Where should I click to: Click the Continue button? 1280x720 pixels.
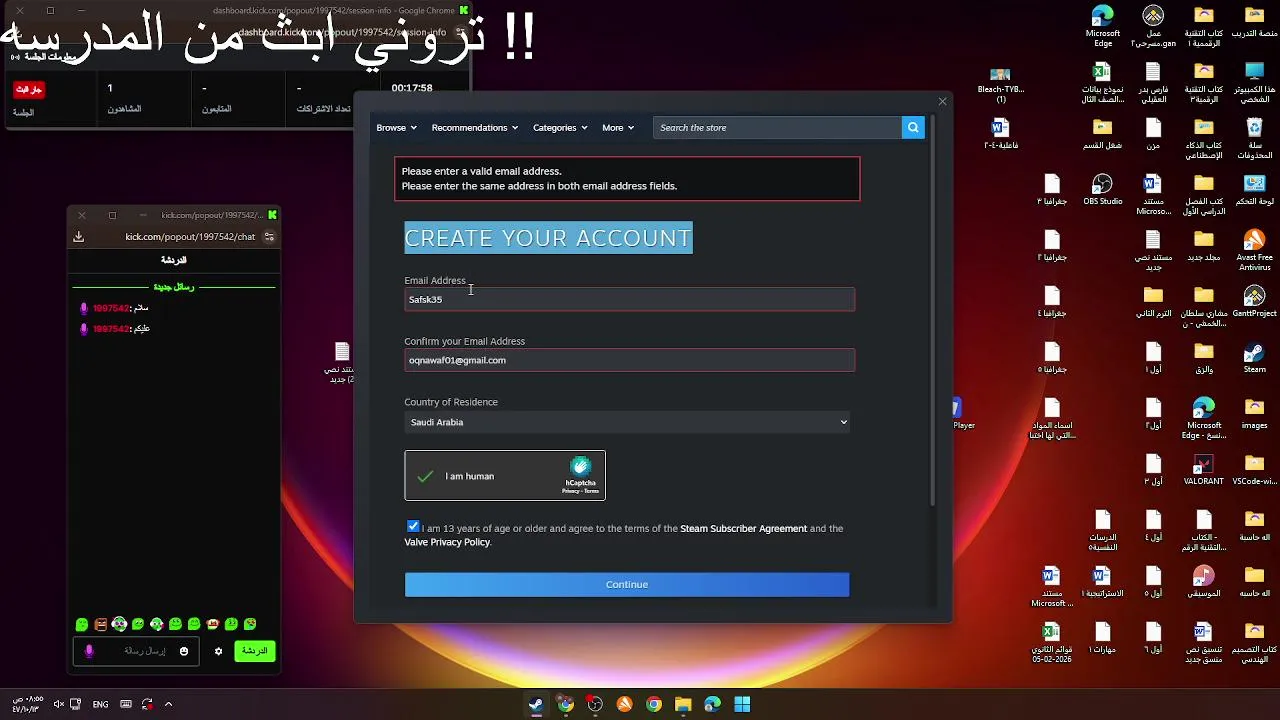click(627, 585)
